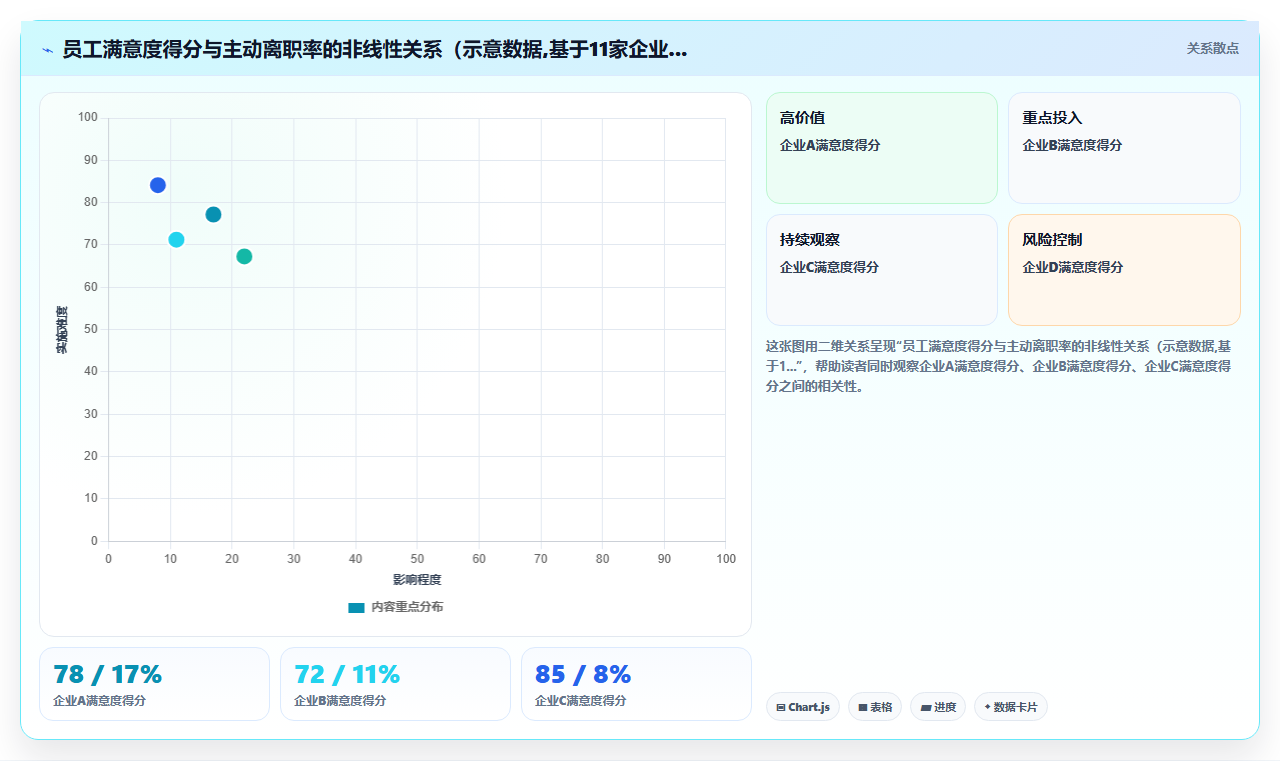Click the 内容重点分布 legend label
Screen dimensions: 1280x761
(407, 607)
